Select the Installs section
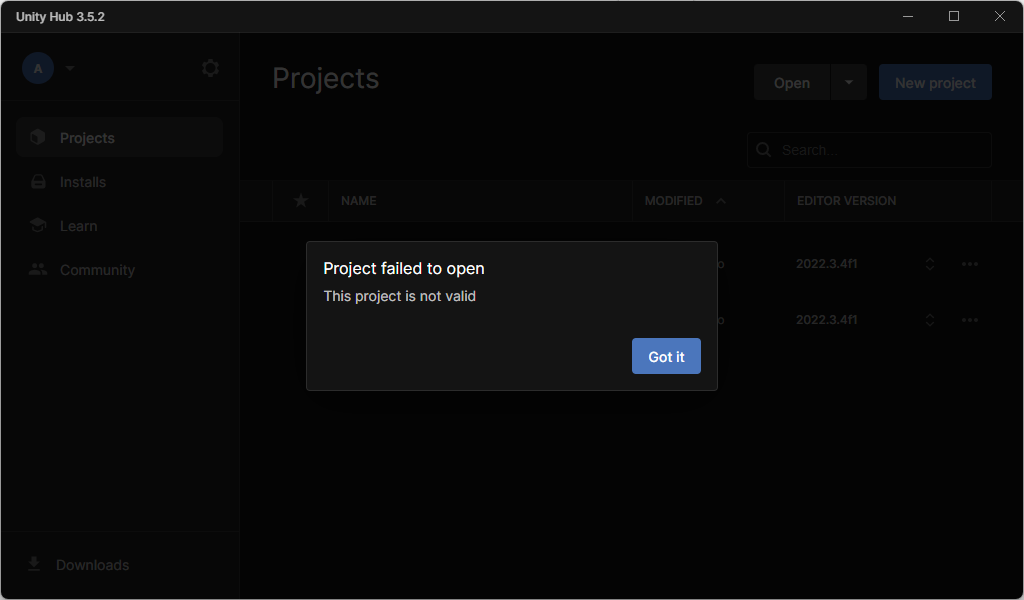The image size is (1024, 600). 84,182
